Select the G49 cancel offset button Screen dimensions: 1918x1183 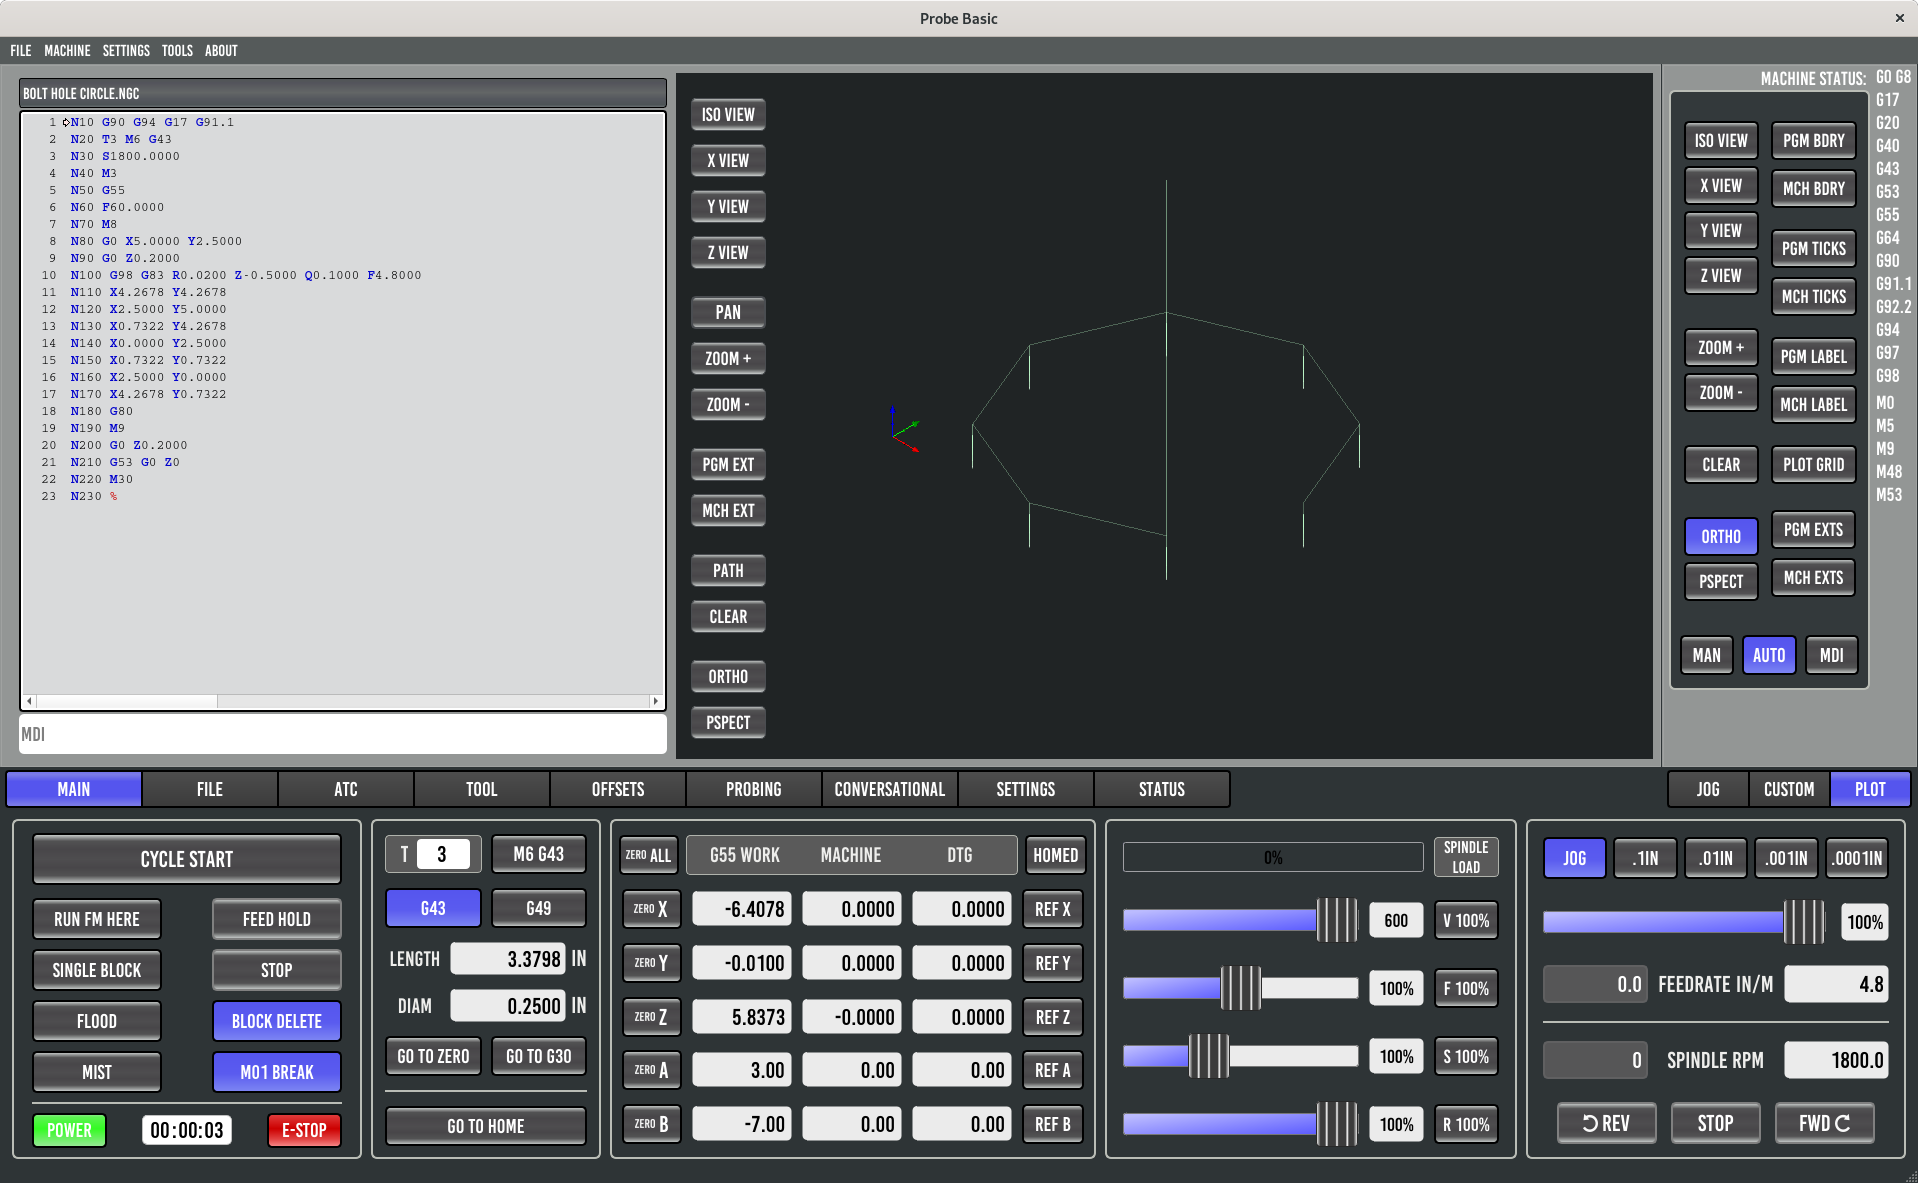coord(539,908)
